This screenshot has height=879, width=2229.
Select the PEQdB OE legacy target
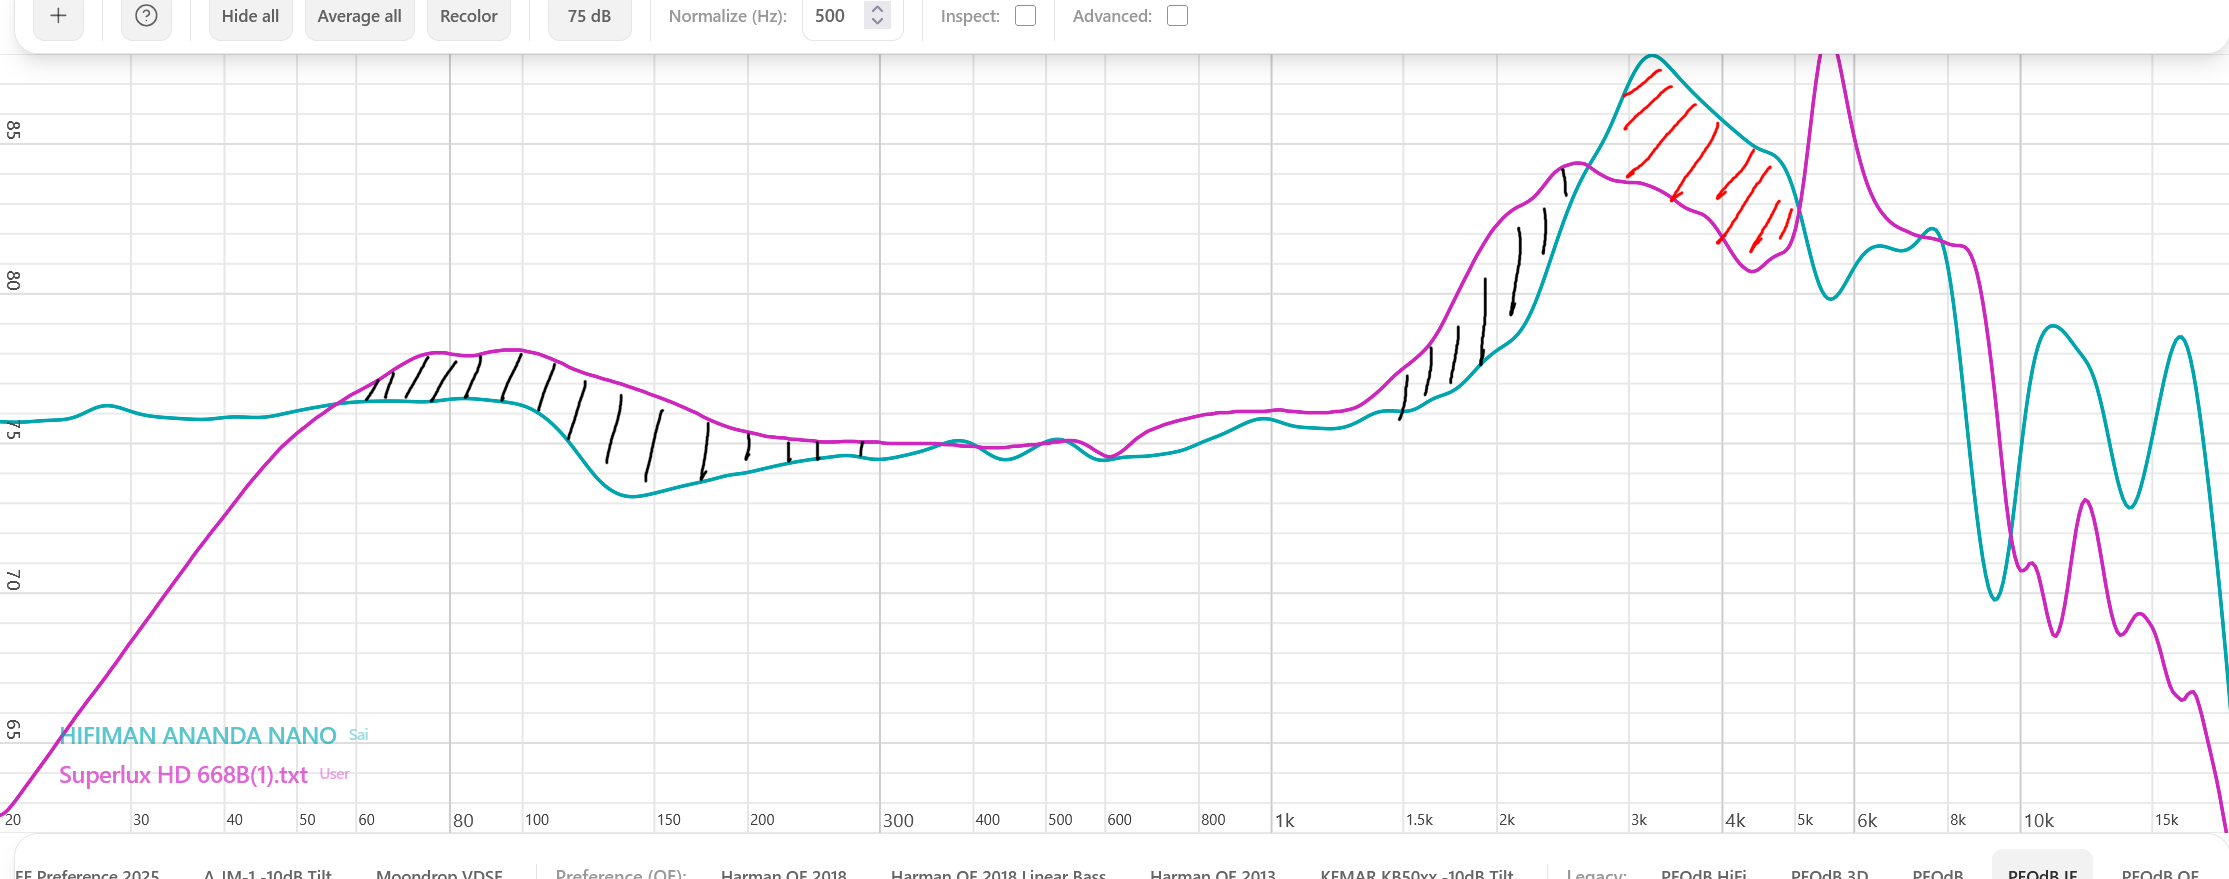[x=2160, y=873]
